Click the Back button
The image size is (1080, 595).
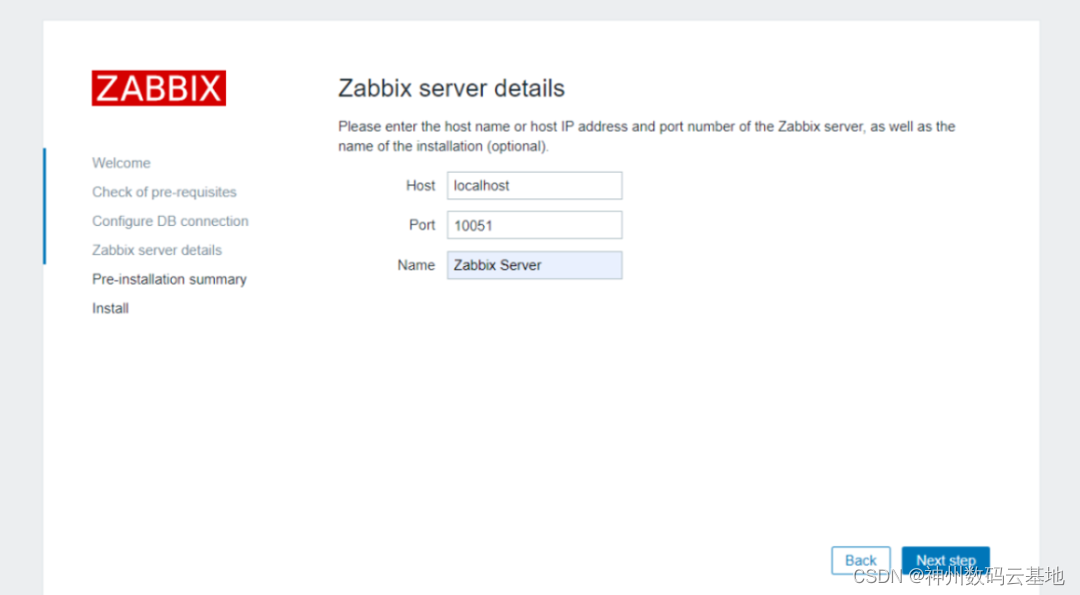[x=860, y=560]
